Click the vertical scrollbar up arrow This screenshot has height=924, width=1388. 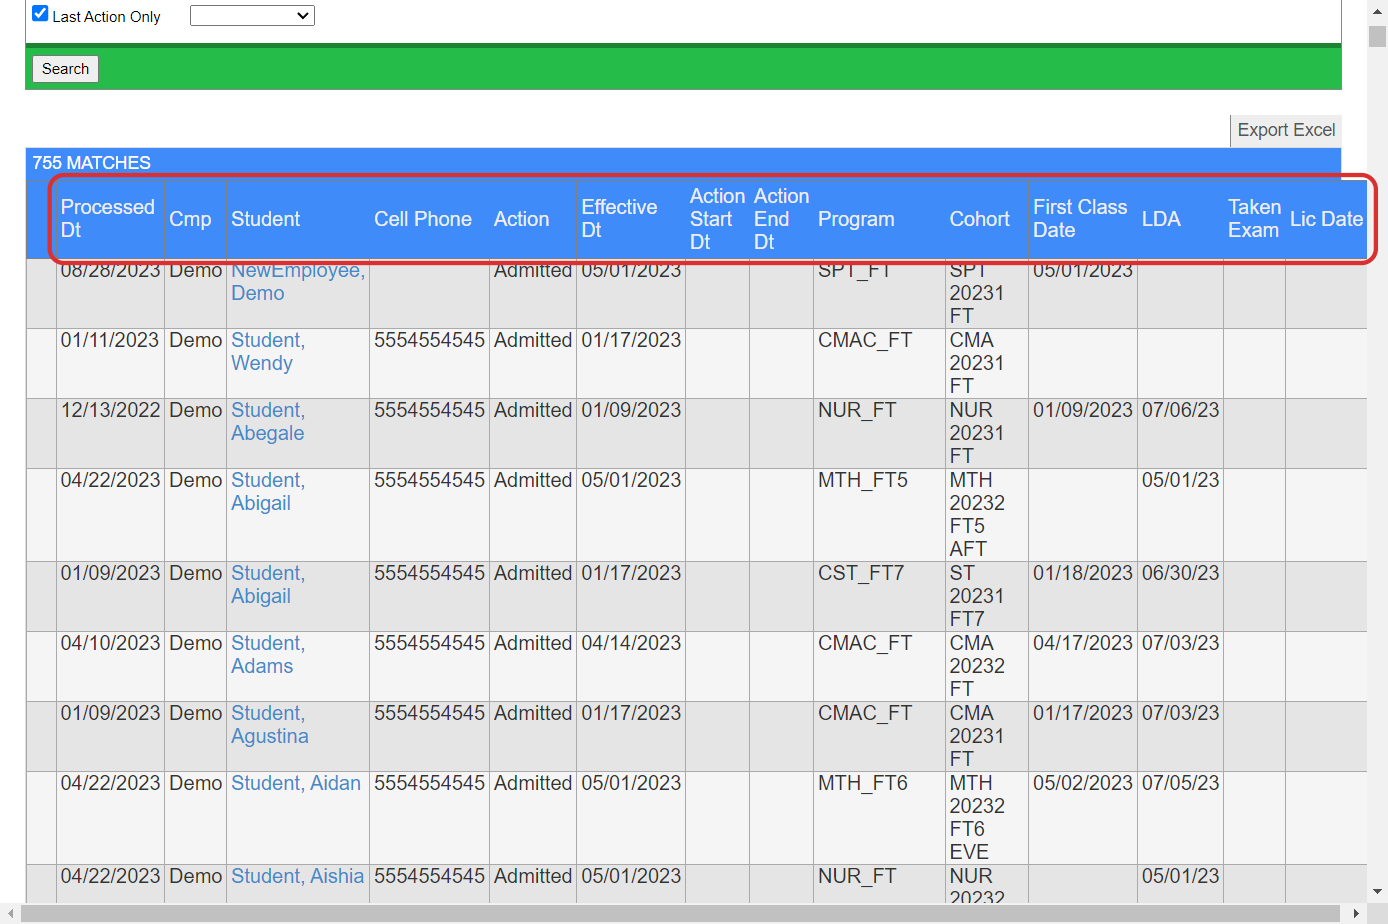click(x=1377, y=11)
